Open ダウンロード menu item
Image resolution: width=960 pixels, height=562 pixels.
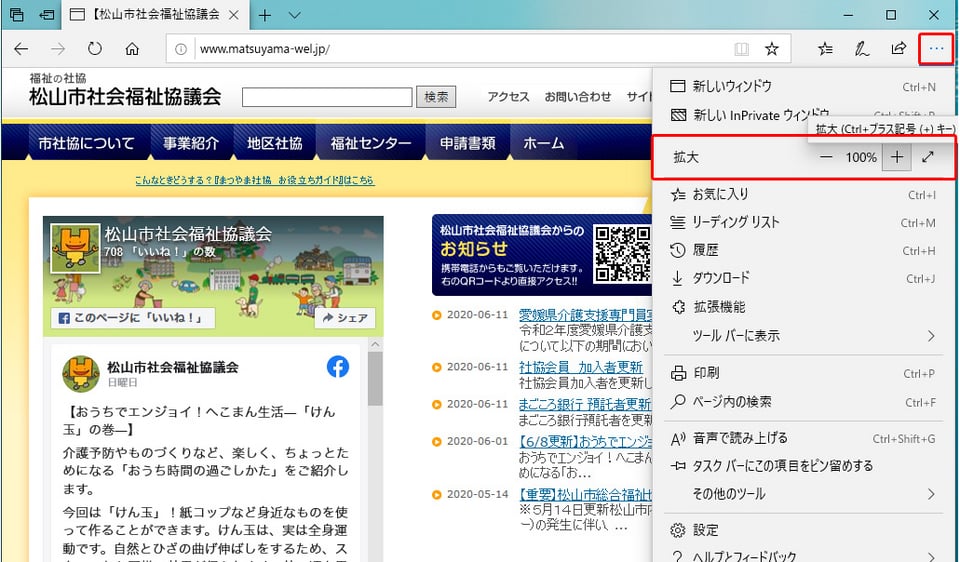[x=803, y=279]
